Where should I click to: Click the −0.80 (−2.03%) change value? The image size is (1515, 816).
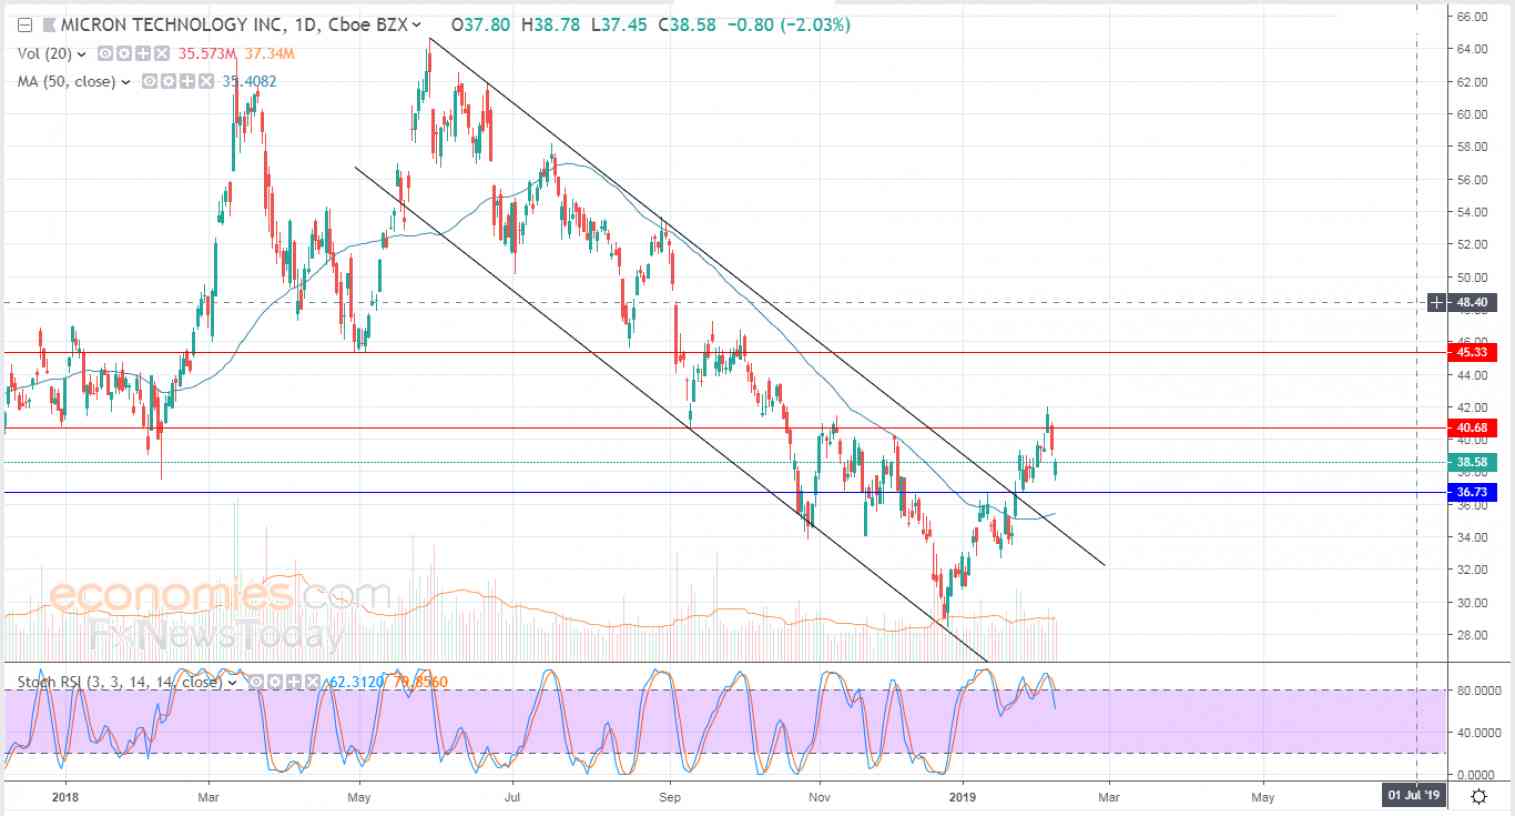[788, 25]
